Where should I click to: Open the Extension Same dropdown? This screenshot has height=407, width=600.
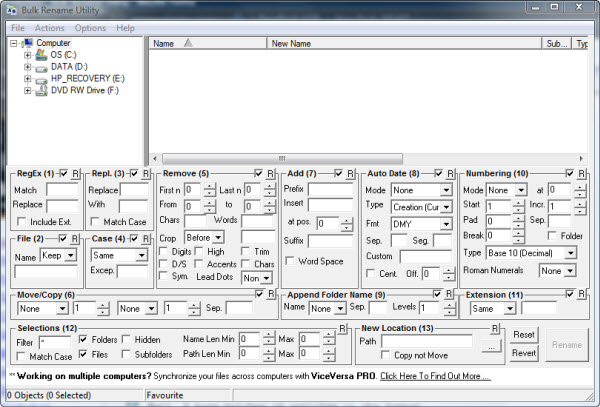click(510, 309)
